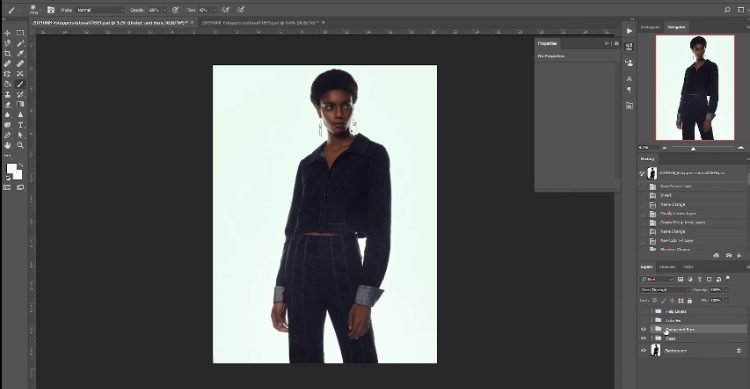
Task: Switch to the Navigator tab
Action: pyautogui.click(x=676, y=27)
